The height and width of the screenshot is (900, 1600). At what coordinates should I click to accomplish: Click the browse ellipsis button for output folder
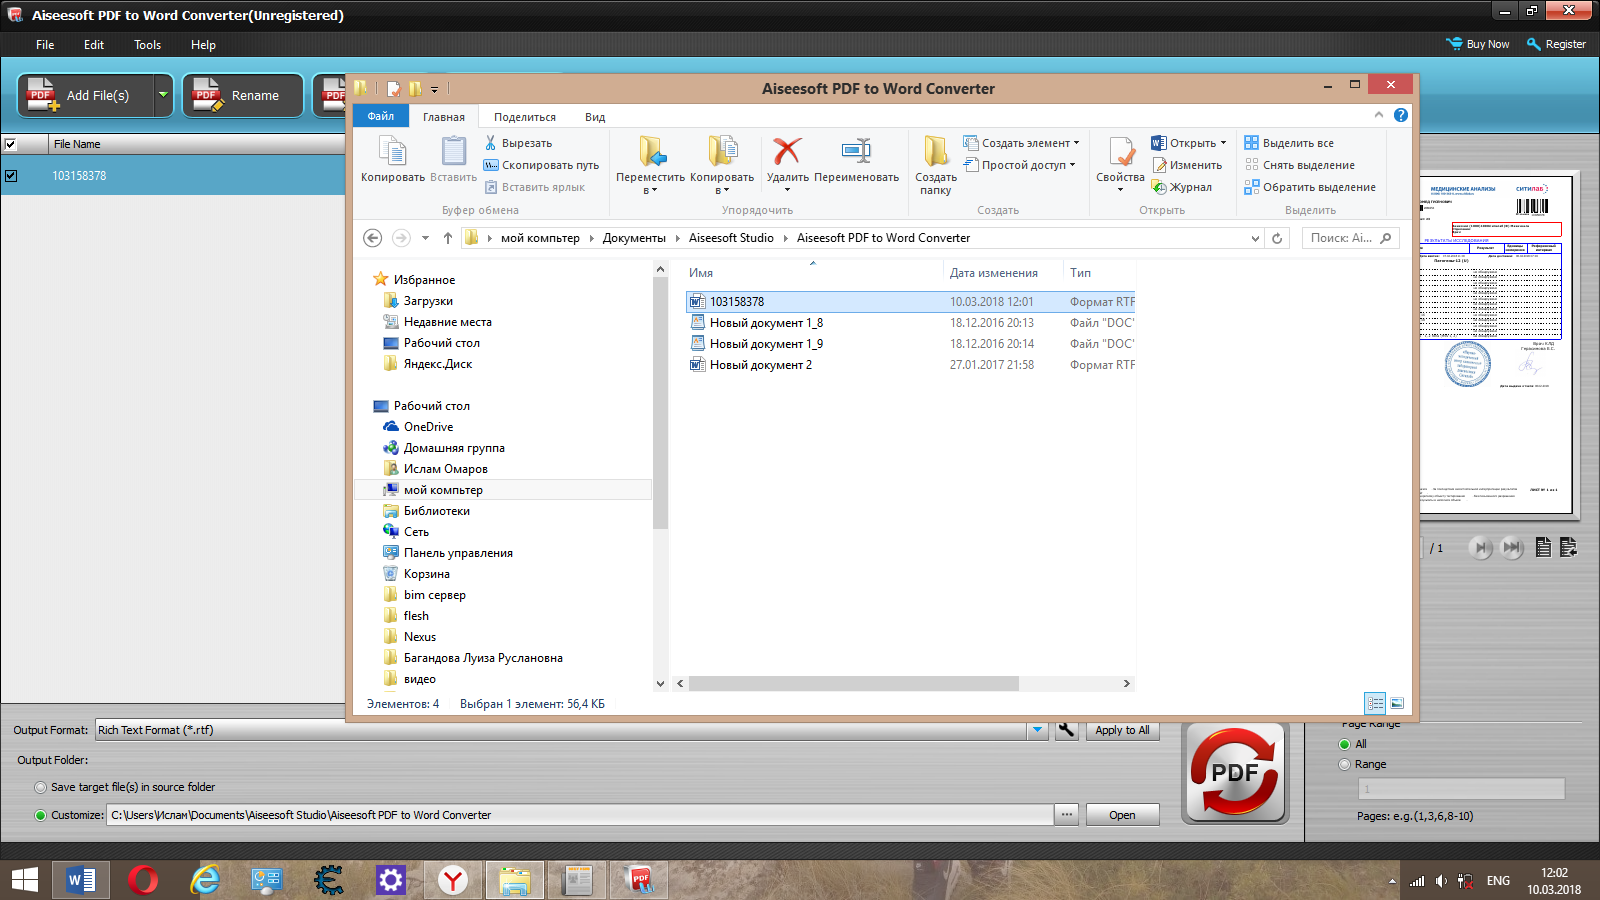pos(1067,815)
